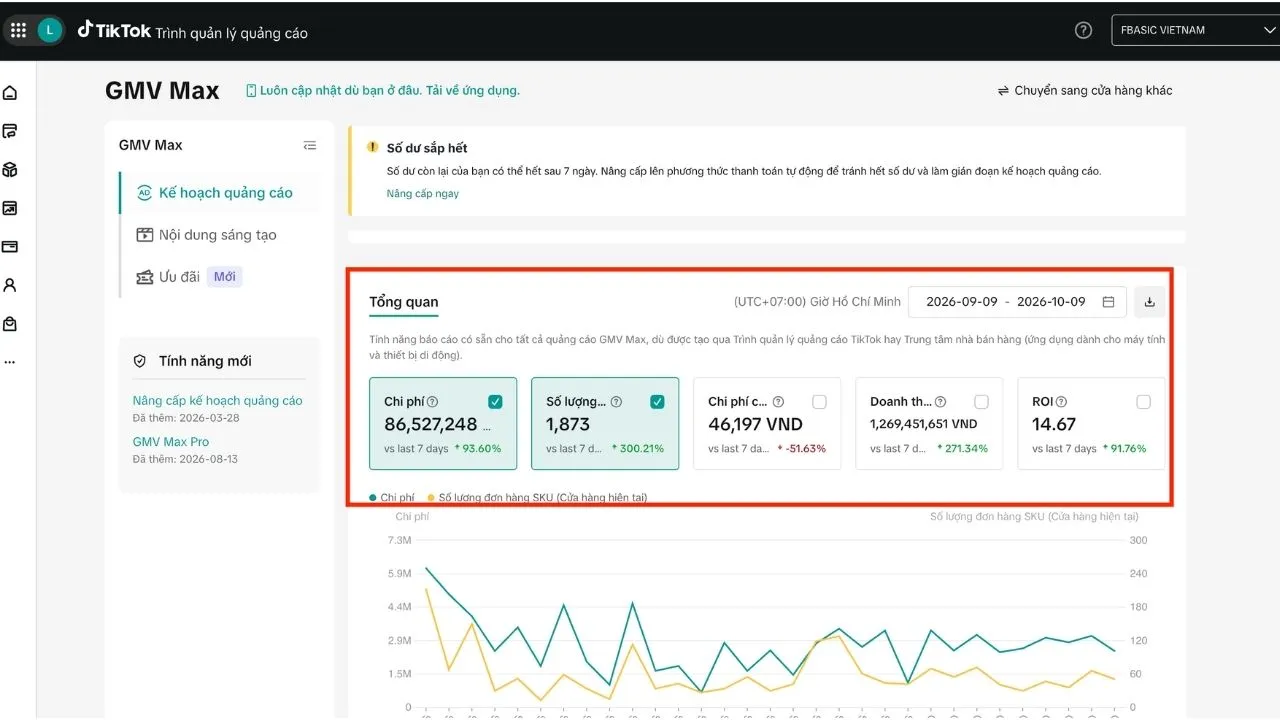Switch to the Tổng quan tab
Image resolution: width=1280 pixels, height=720 pixels.
(x=404, y=302)
